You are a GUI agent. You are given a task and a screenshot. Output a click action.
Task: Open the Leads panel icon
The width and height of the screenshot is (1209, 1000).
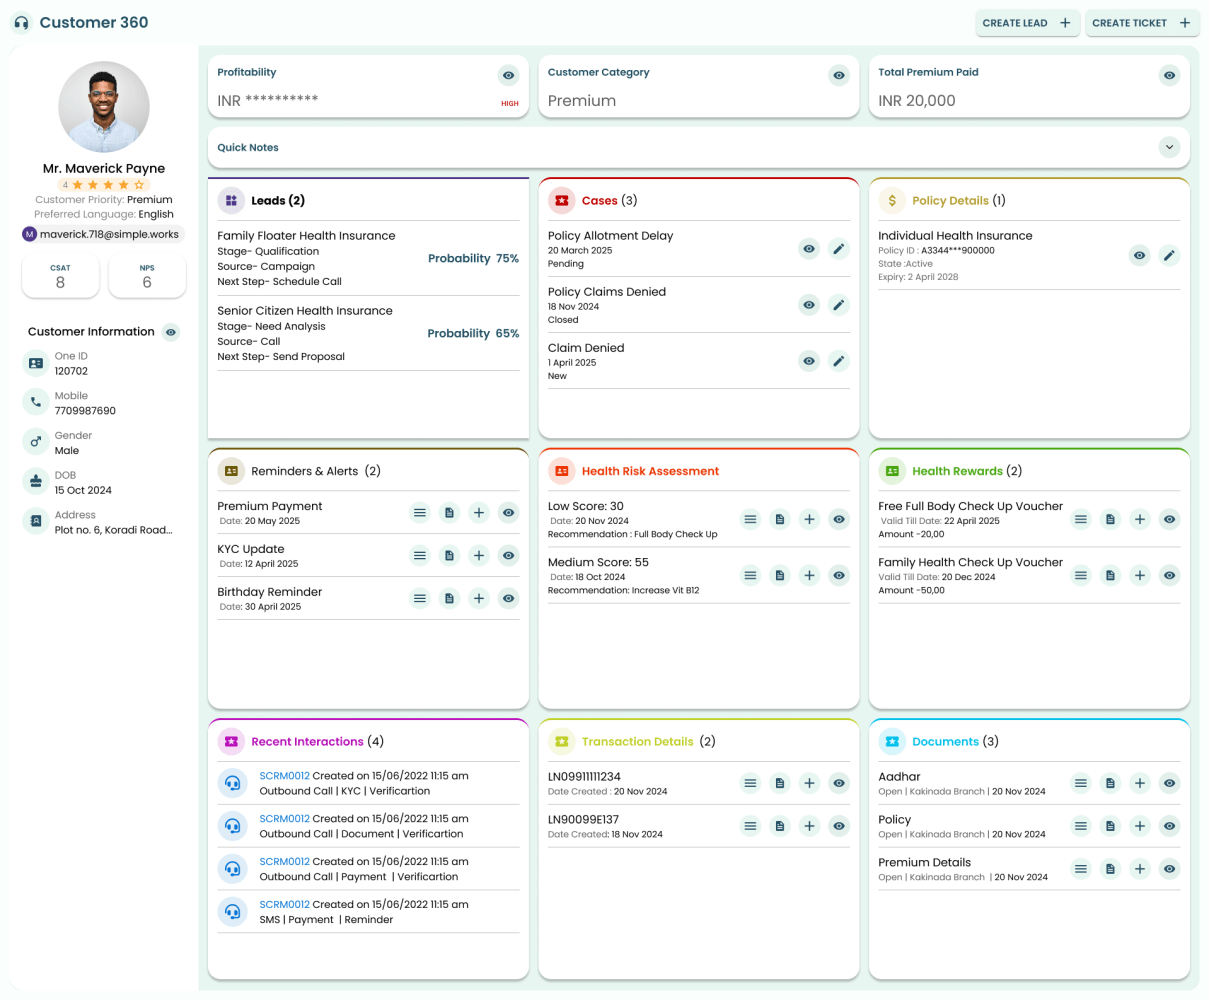[231, 200]
